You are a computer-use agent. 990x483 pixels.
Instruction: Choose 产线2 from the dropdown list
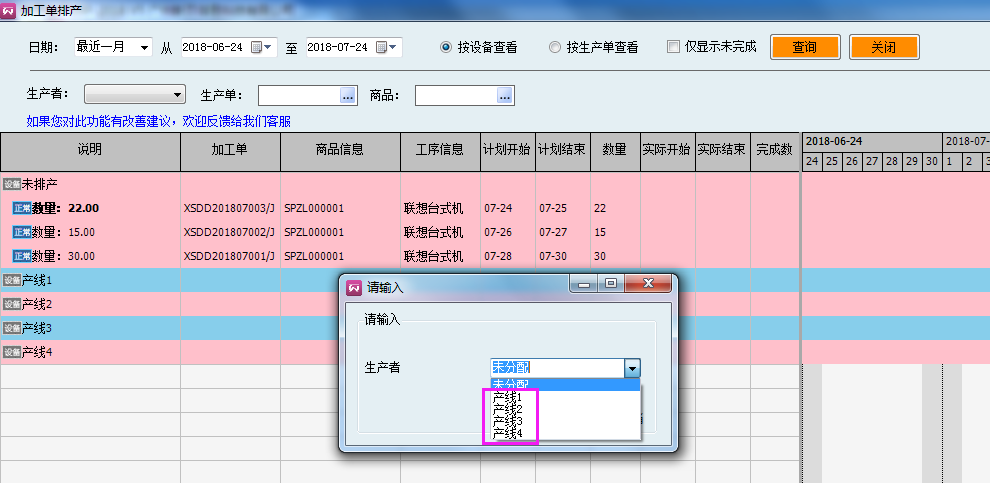pyautogui.click(x=509, y=409)
